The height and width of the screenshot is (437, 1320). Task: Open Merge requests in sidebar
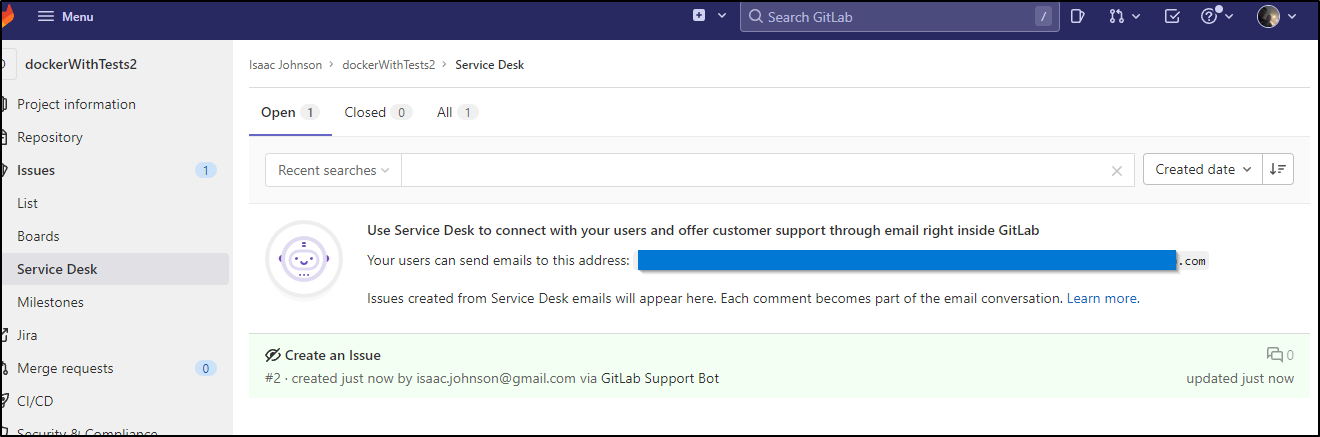coord(65,368)
